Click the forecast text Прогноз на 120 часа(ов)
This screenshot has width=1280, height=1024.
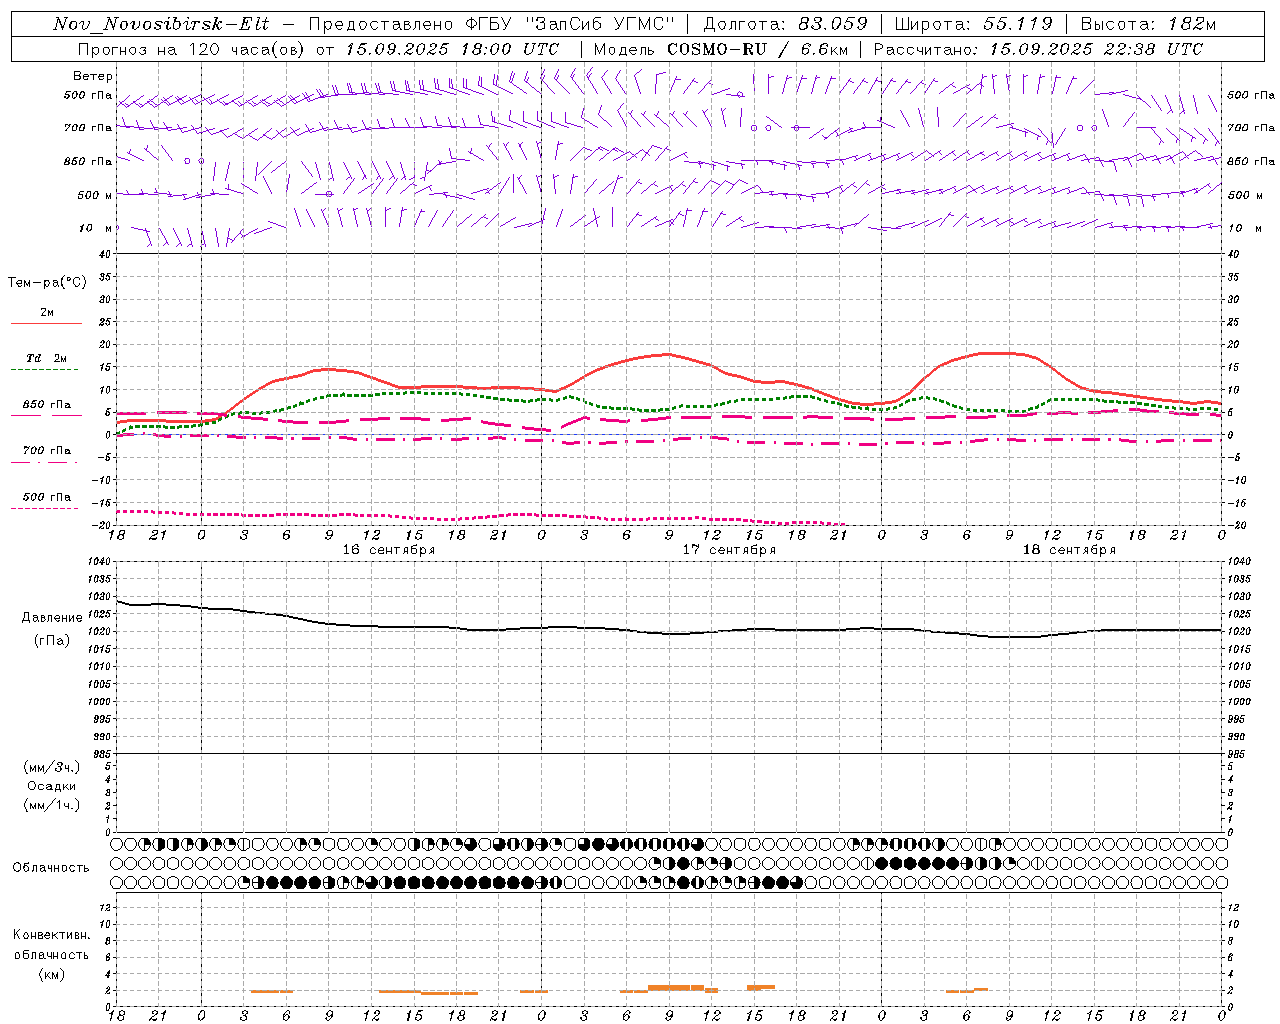pyautogui.click(x=191, y=49)
